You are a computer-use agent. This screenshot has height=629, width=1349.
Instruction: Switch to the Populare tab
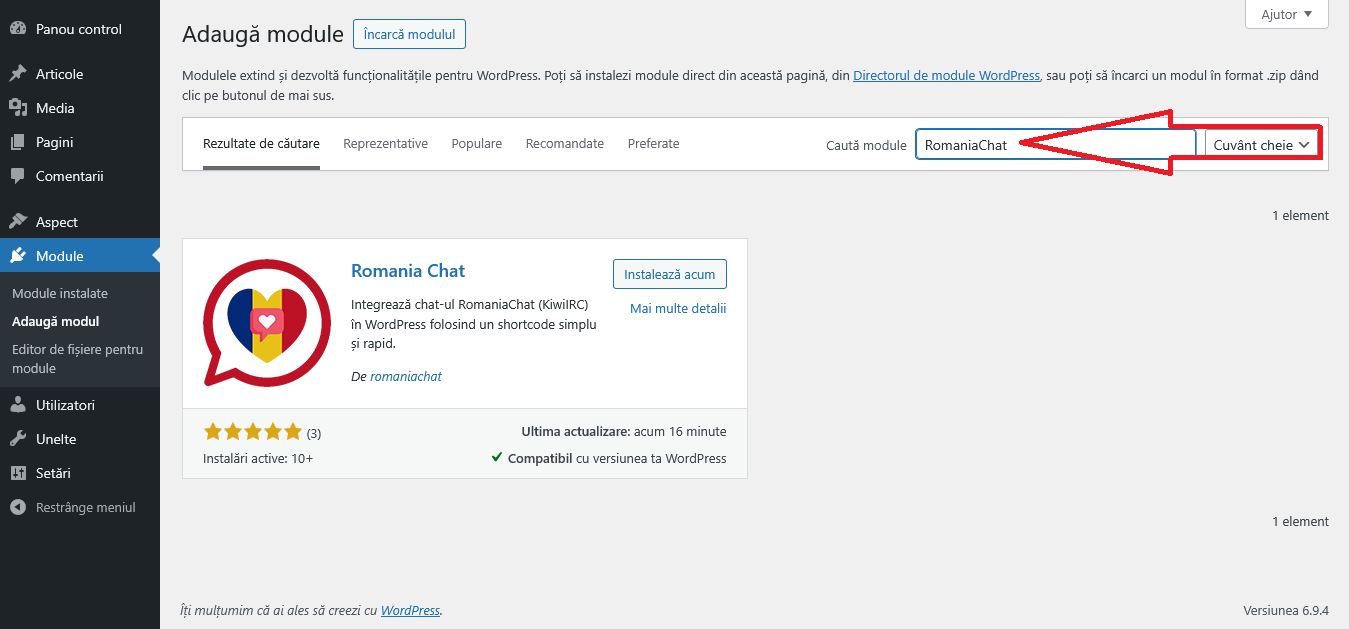tap(476, 144)
